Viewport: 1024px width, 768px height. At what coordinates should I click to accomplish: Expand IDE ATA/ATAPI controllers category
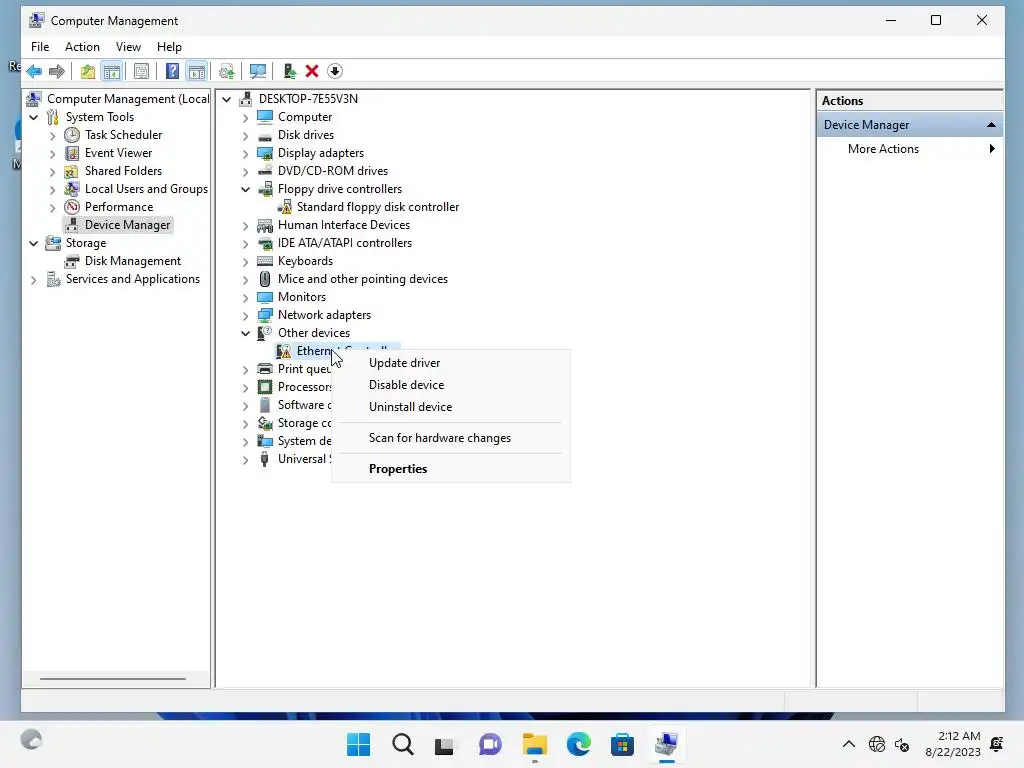coord(246,244)
